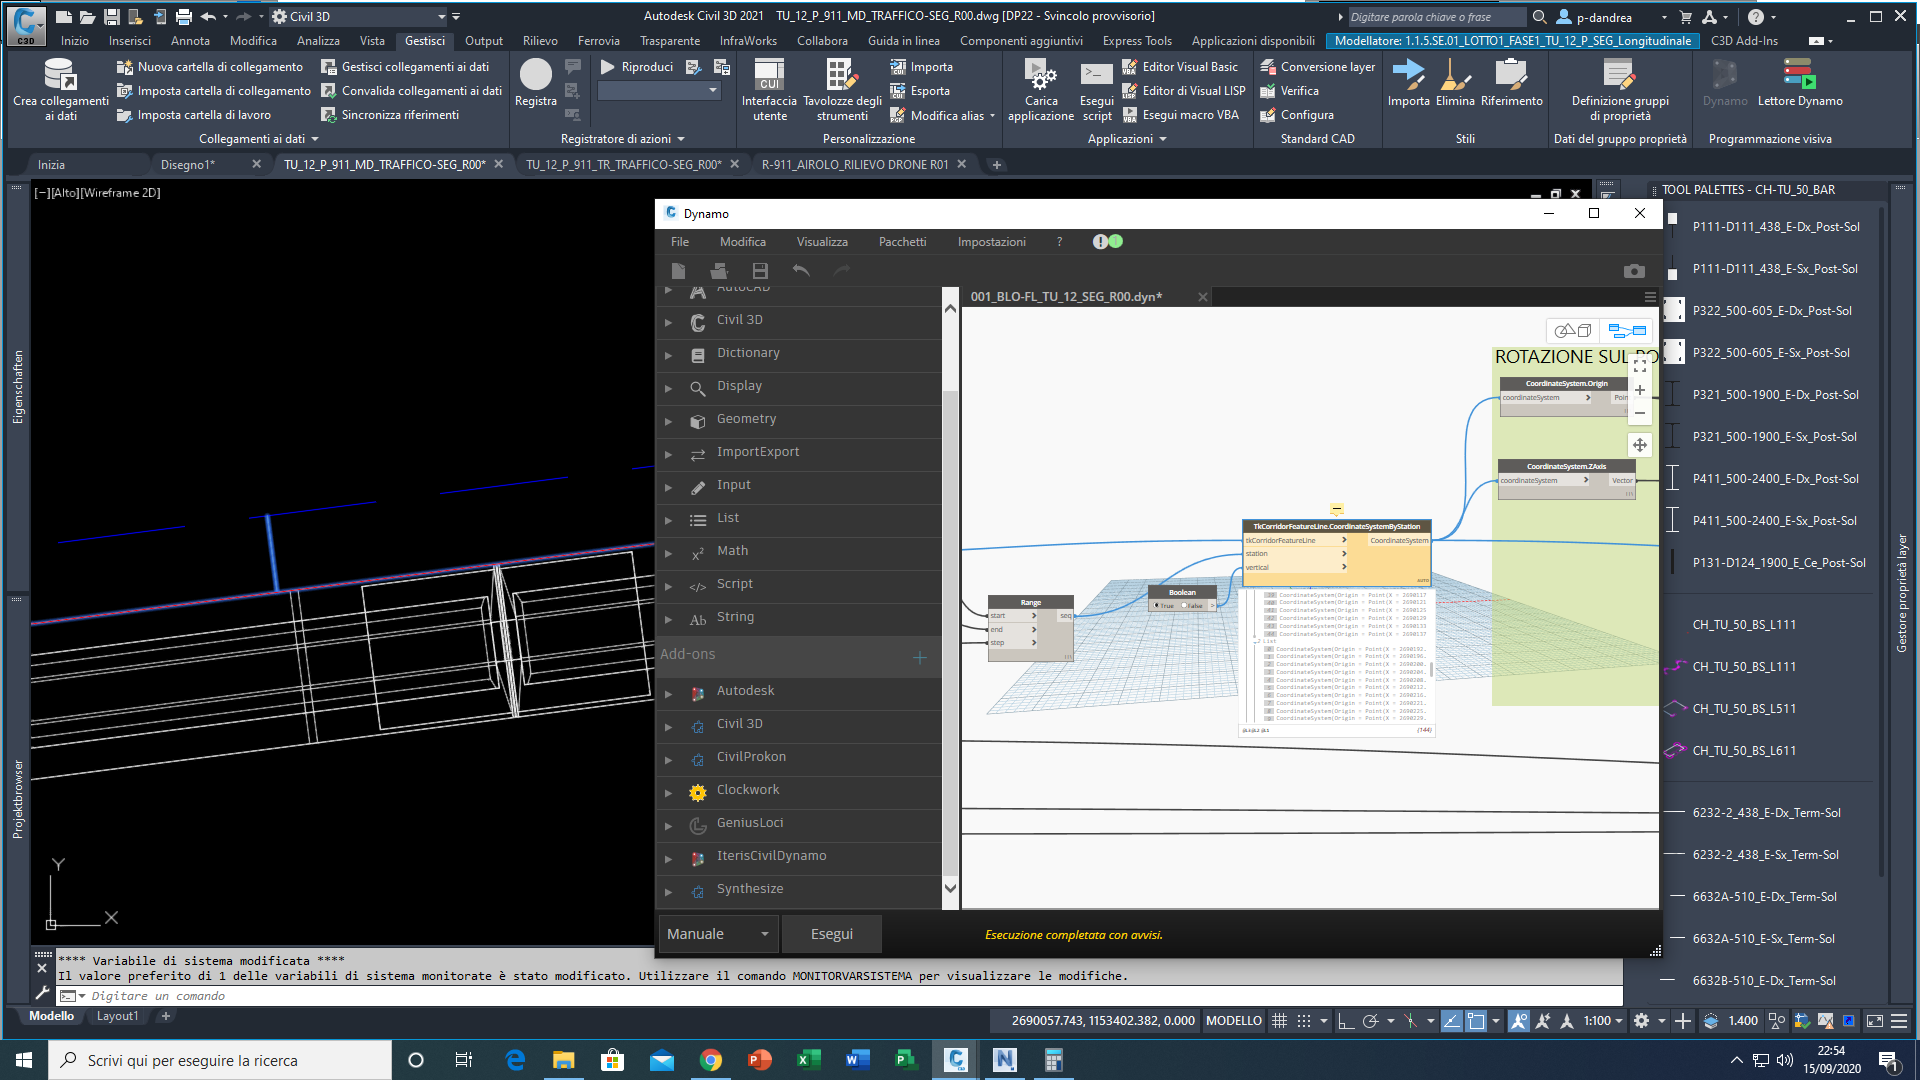This screenshot has height=1080, width=1920.
Task: Click the Registra action recorder button
Action: [x=535, y=75]
